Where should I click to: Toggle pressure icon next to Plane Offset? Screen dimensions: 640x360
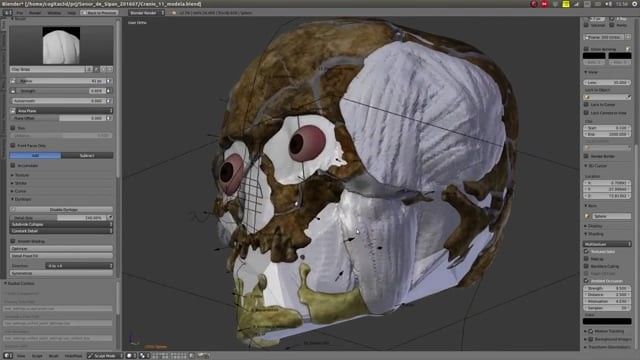coord(109,118)
